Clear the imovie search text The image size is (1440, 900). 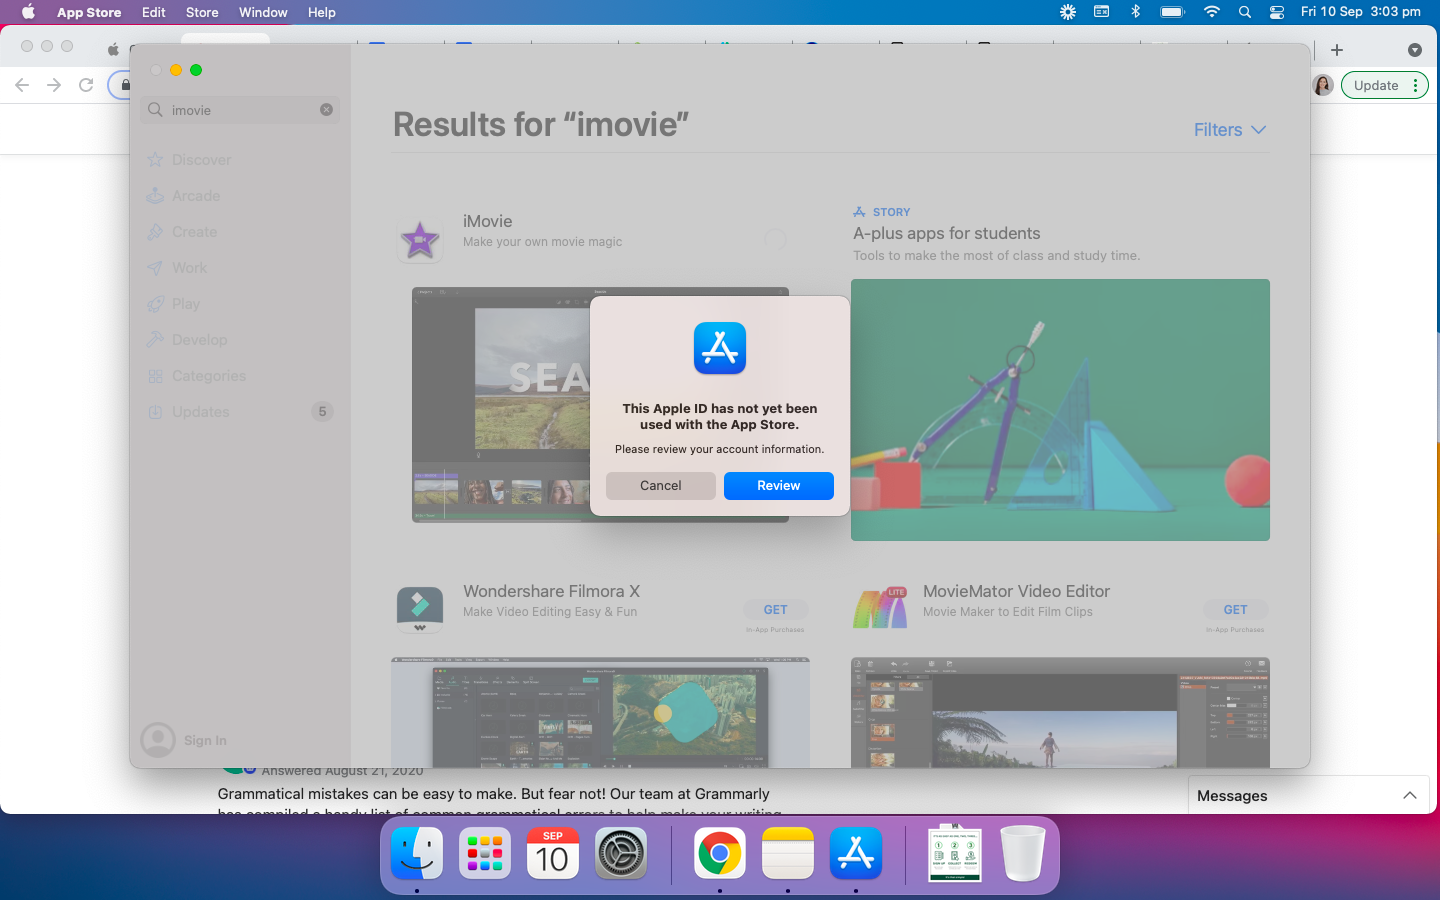point(326,110)
